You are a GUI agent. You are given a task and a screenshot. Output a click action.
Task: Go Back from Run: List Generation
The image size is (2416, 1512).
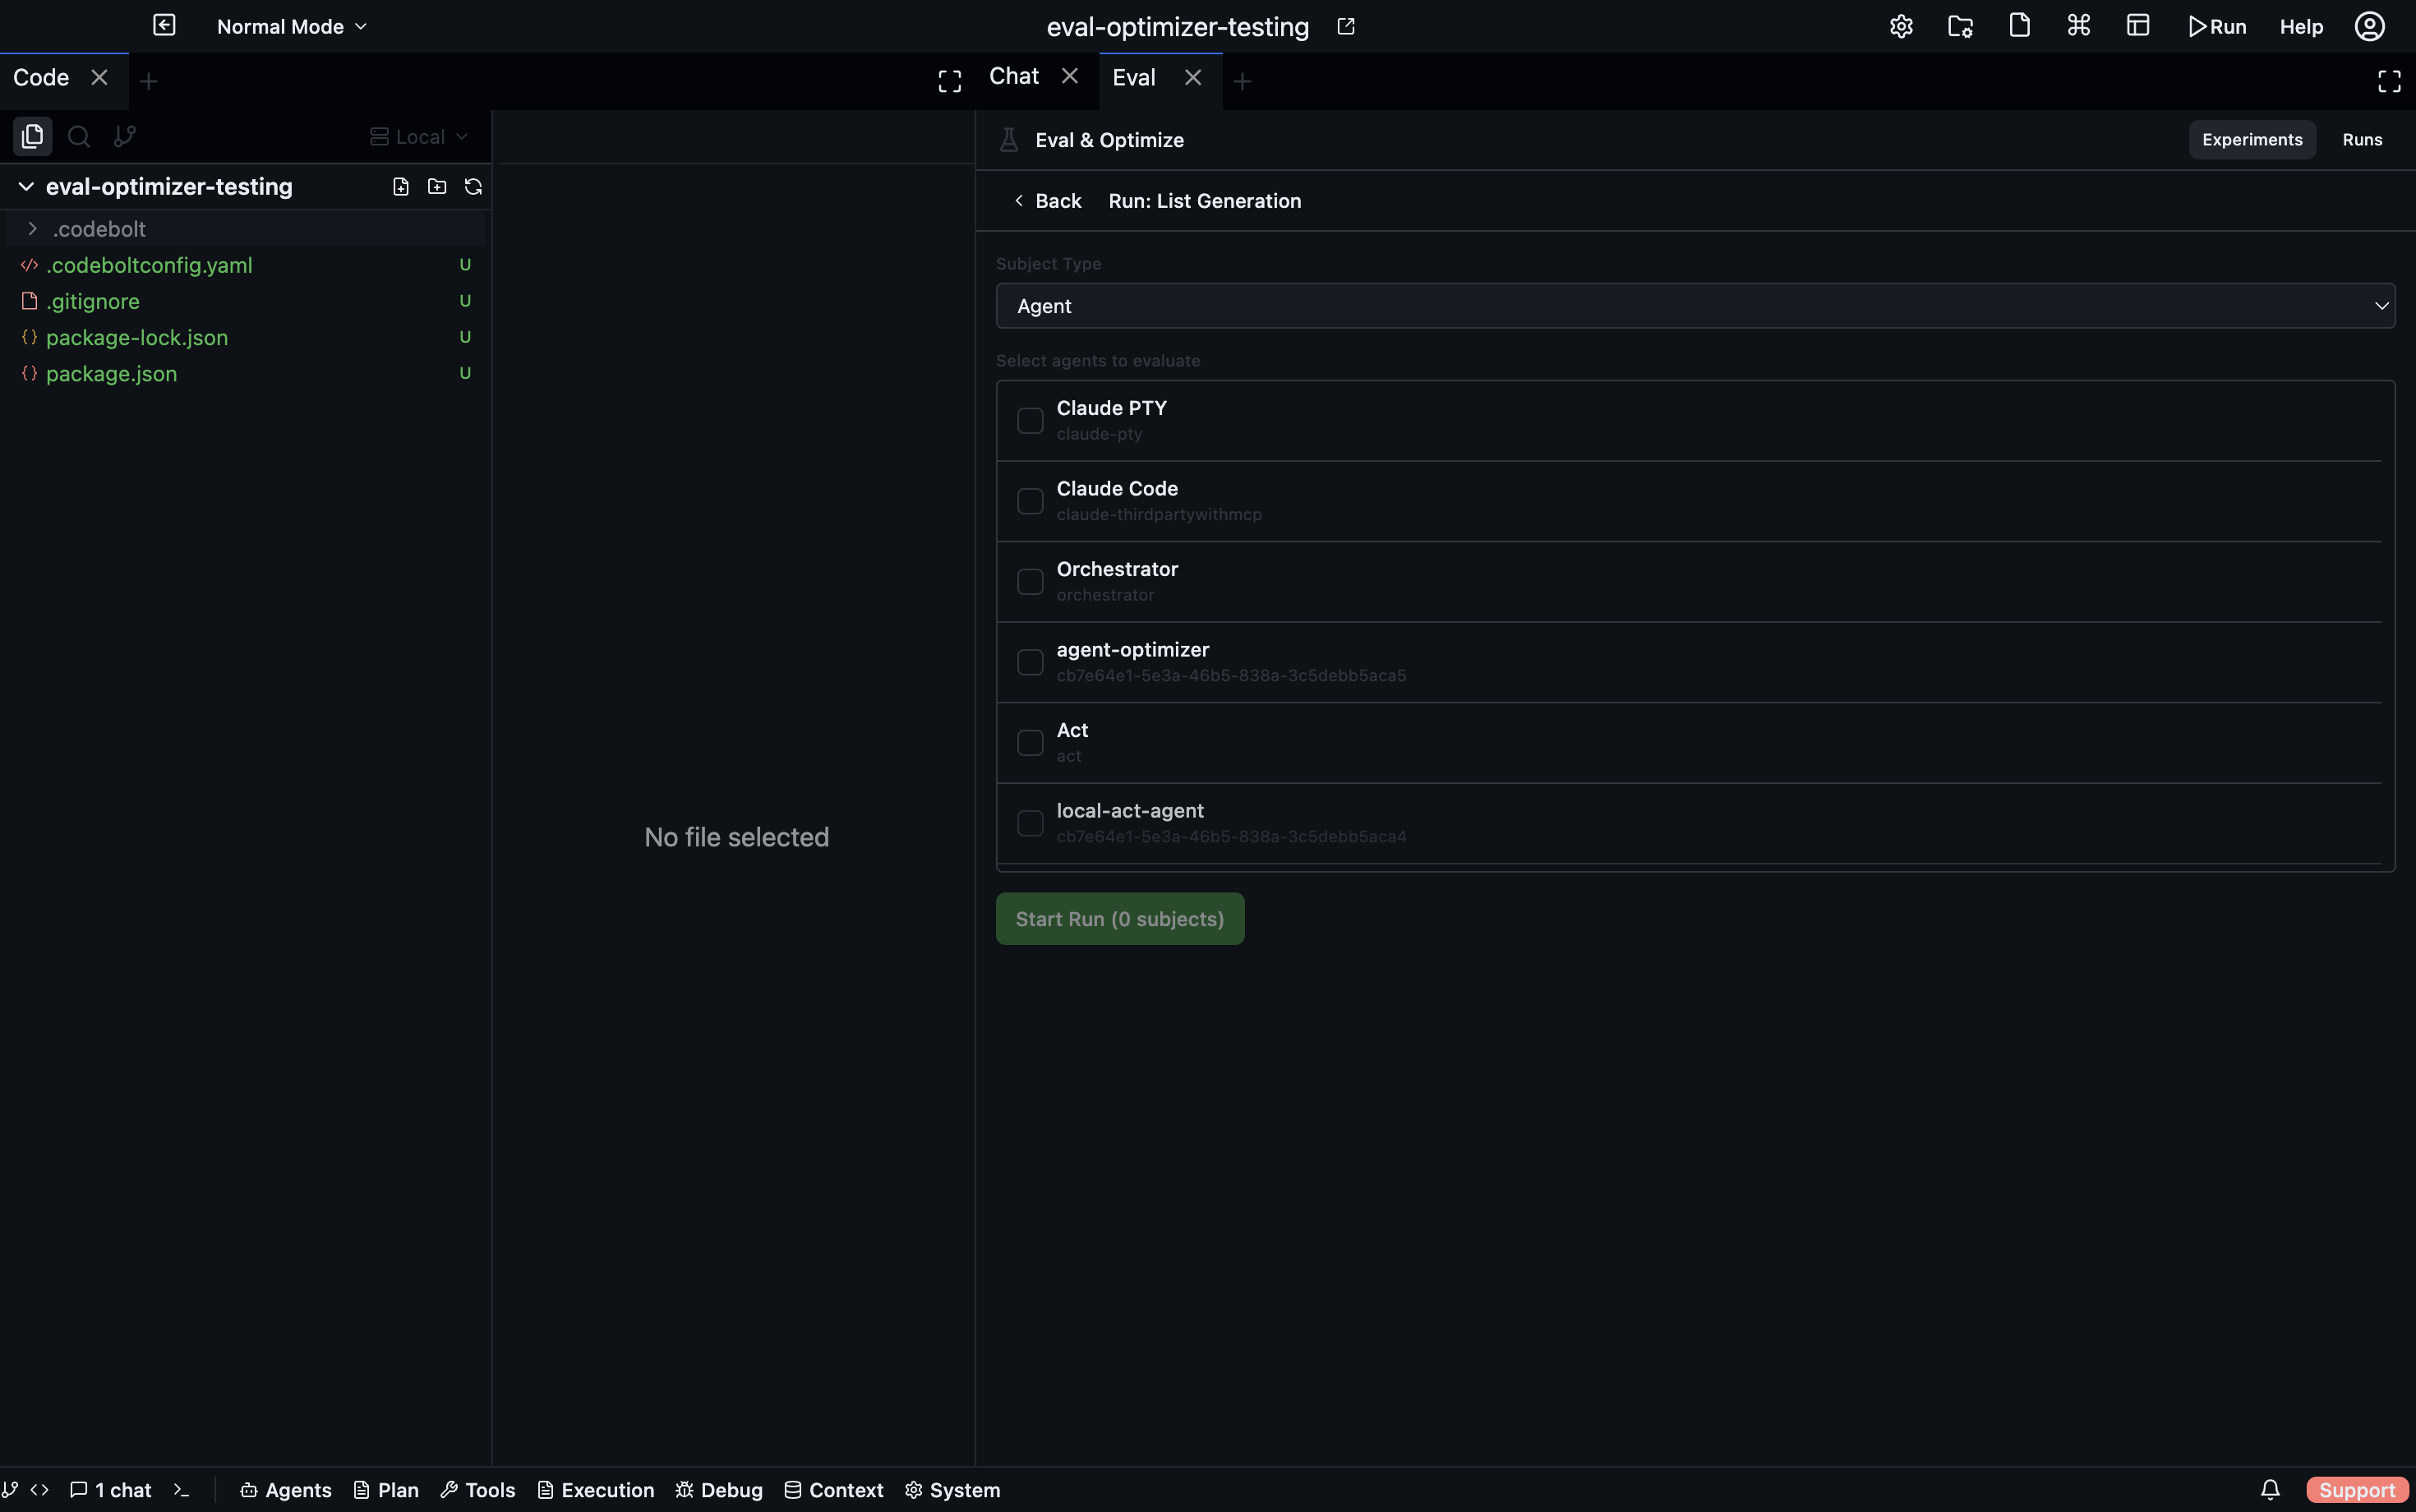click(1048, 200)
